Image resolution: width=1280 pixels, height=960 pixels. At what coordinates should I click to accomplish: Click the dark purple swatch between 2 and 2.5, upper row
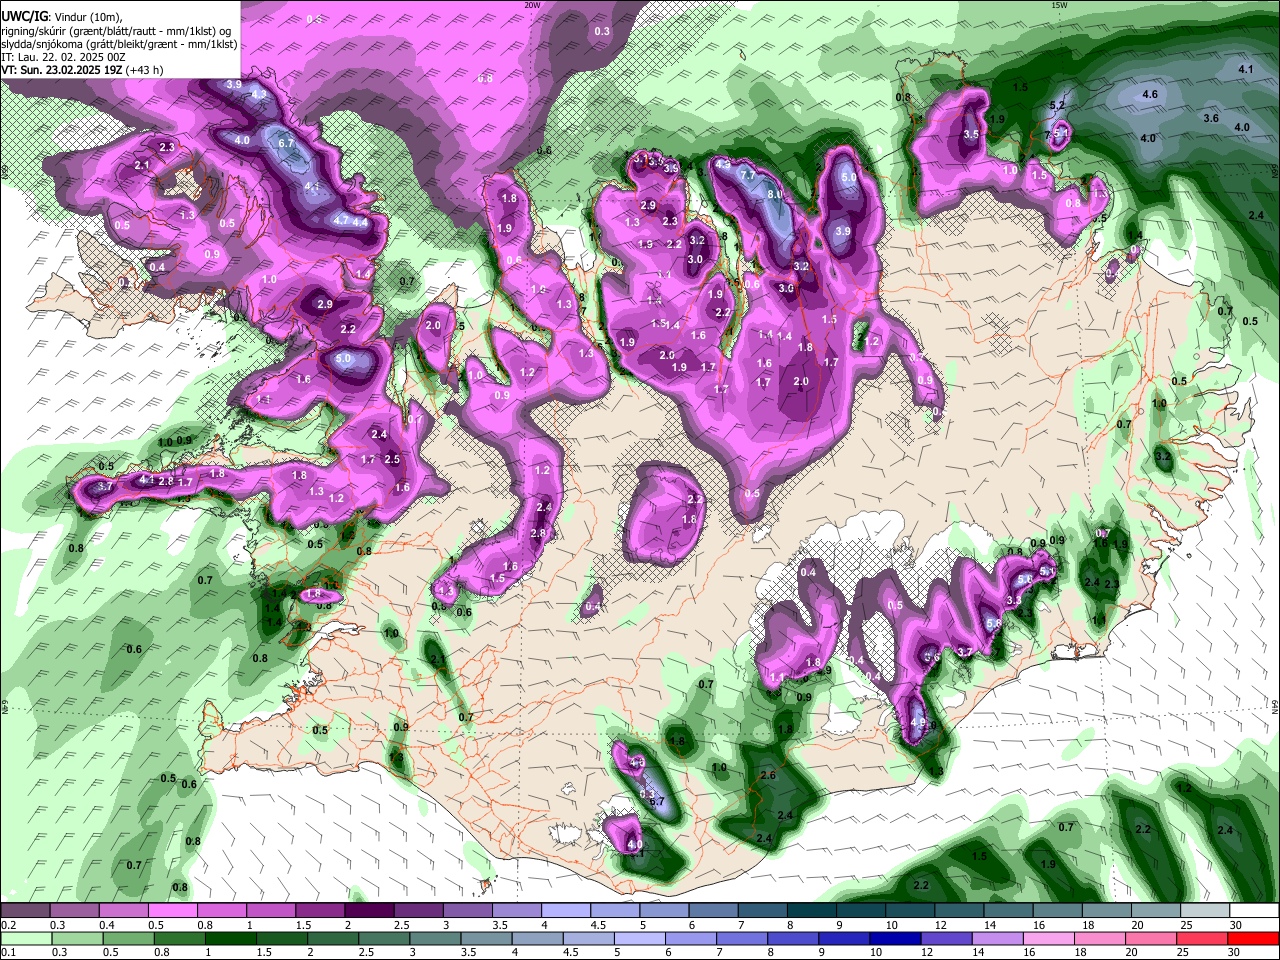[x=369, y=911]
